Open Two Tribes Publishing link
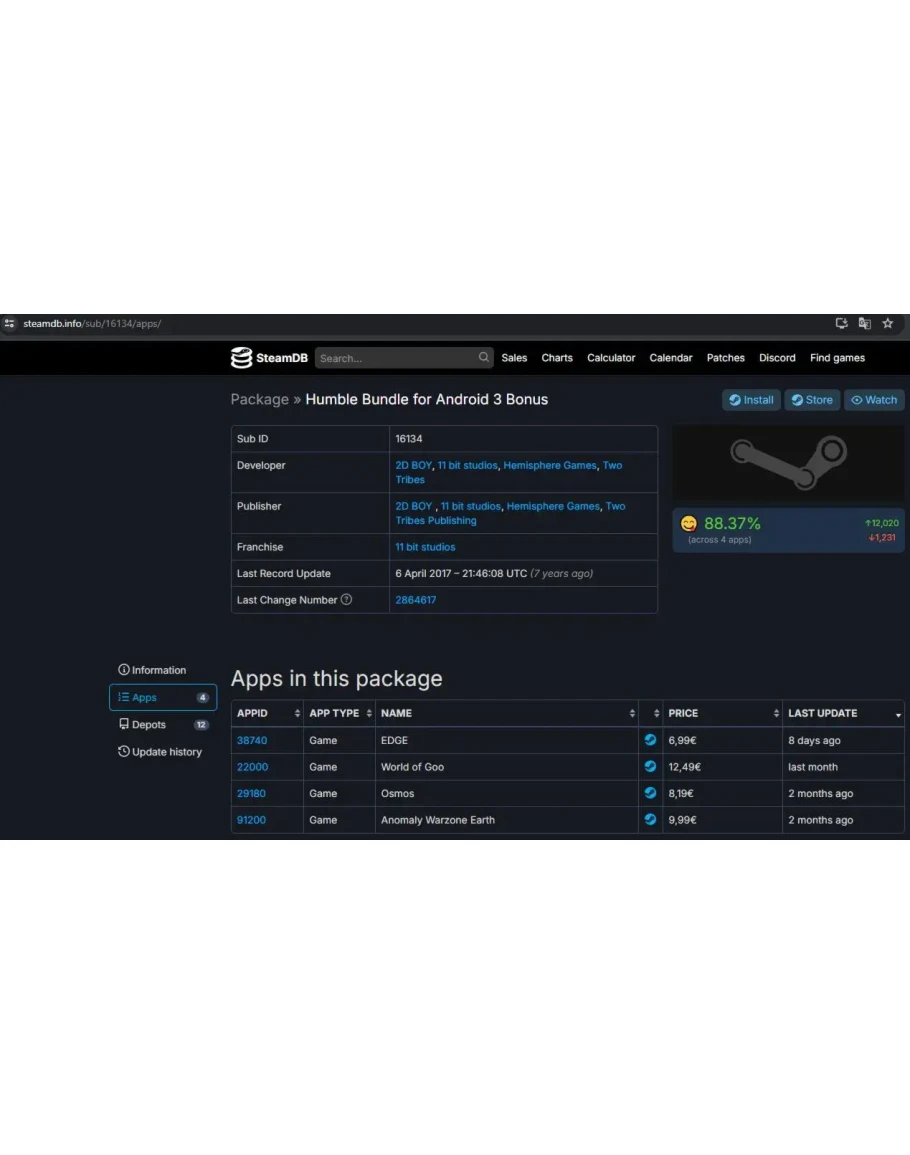910x1155 pixels. (x=436, y=520)
